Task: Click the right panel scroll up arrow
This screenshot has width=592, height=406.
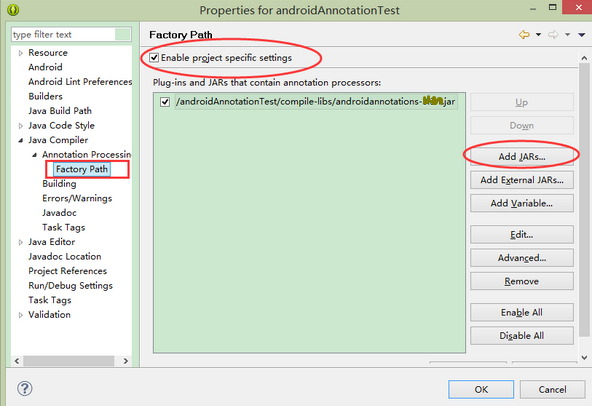Action: [584, 58]
